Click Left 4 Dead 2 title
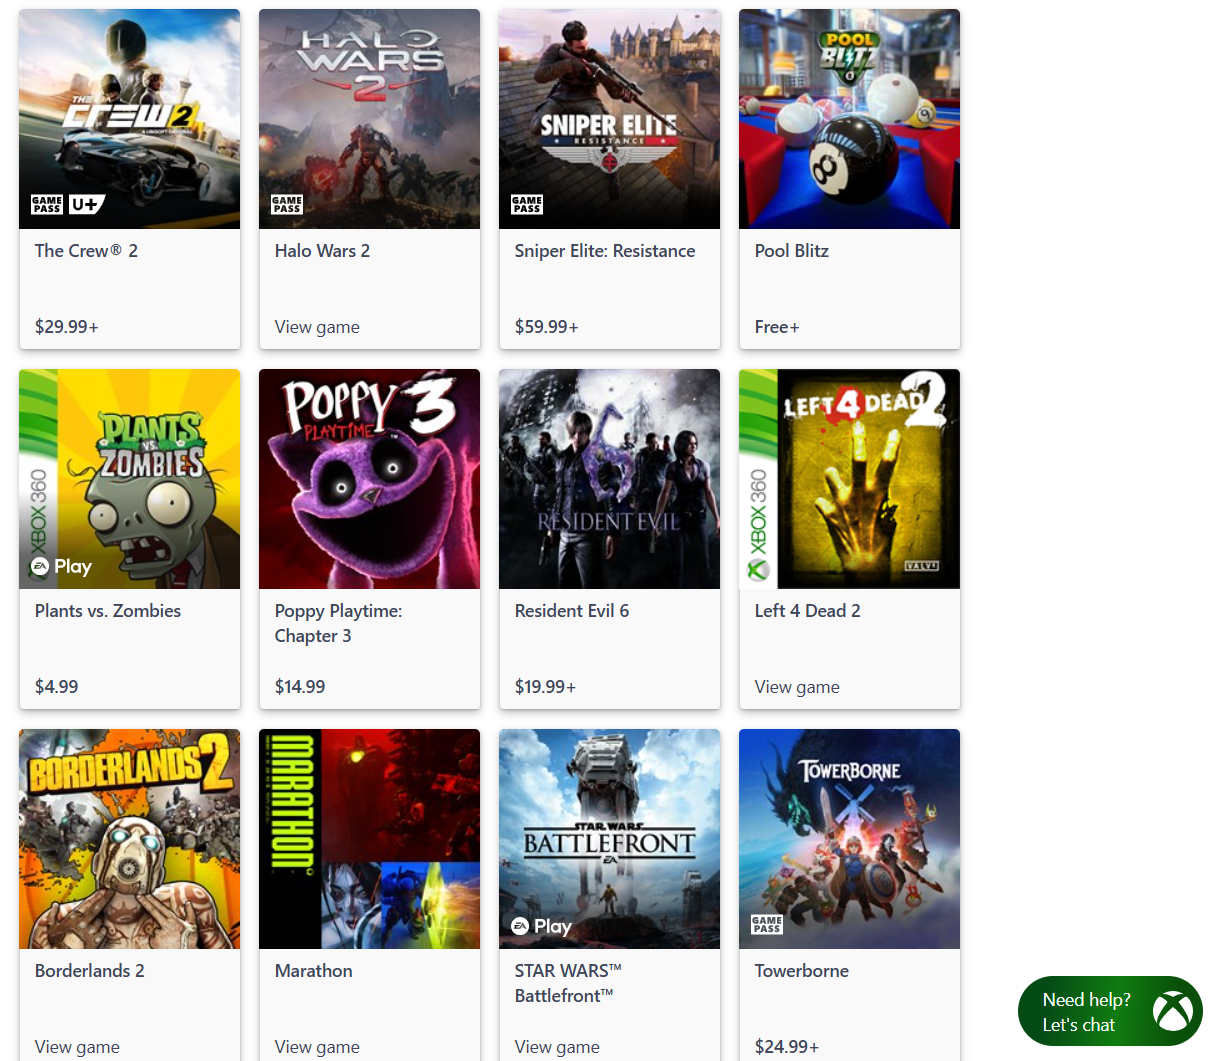 (808, 611)
